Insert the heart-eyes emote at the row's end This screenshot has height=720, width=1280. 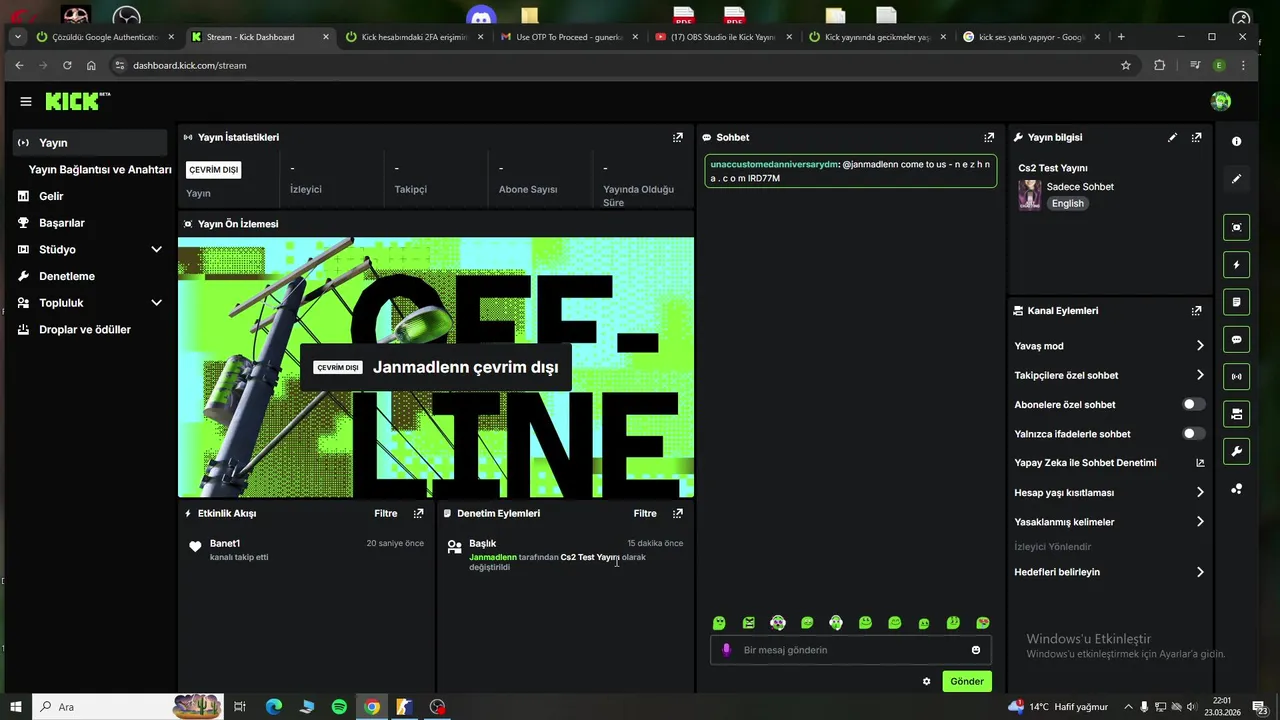(x=983, y=623)
